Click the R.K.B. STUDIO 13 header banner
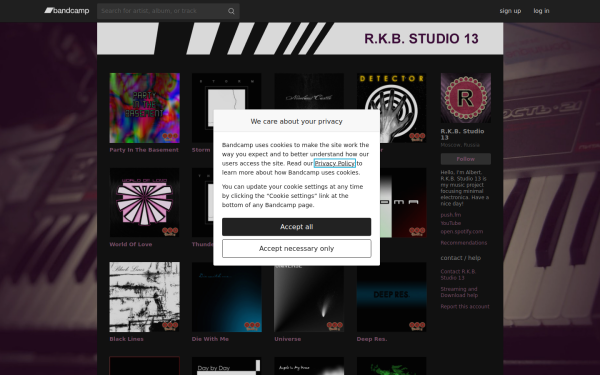 click(300, 38)
